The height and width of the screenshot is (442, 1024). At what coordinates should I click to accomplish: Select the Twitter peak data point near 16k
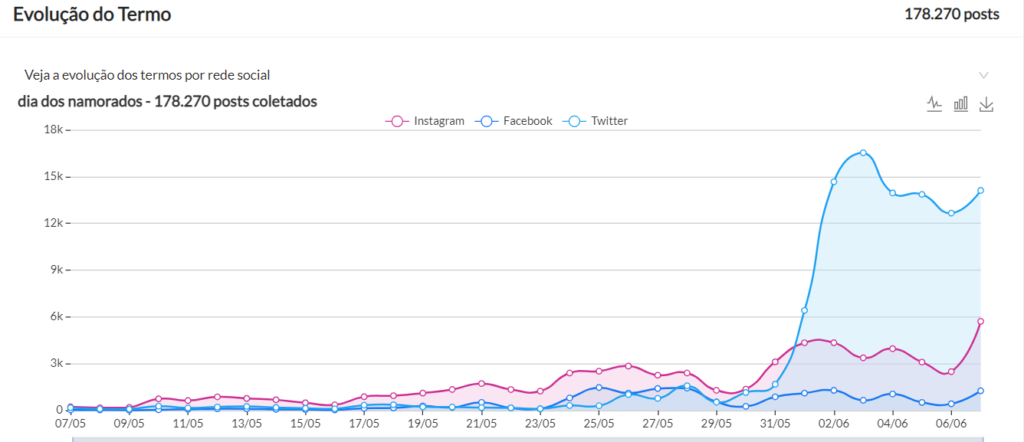(863, 153)
